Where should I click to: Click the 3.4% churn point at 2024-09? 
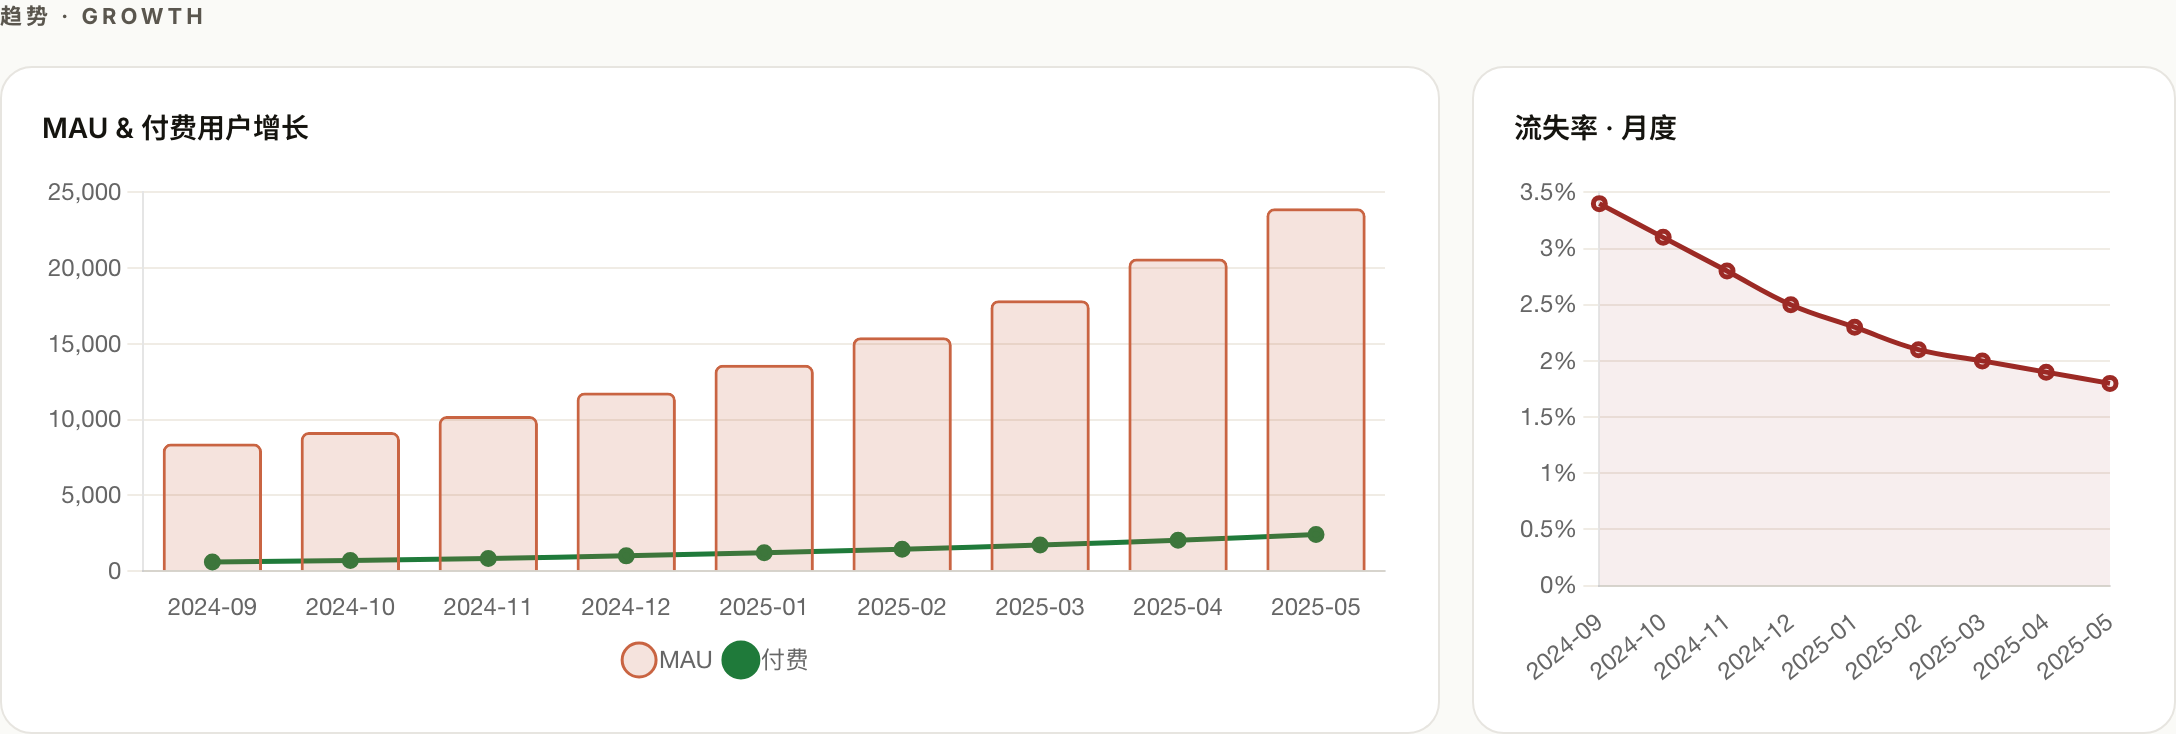click(x=1599, y=204)
